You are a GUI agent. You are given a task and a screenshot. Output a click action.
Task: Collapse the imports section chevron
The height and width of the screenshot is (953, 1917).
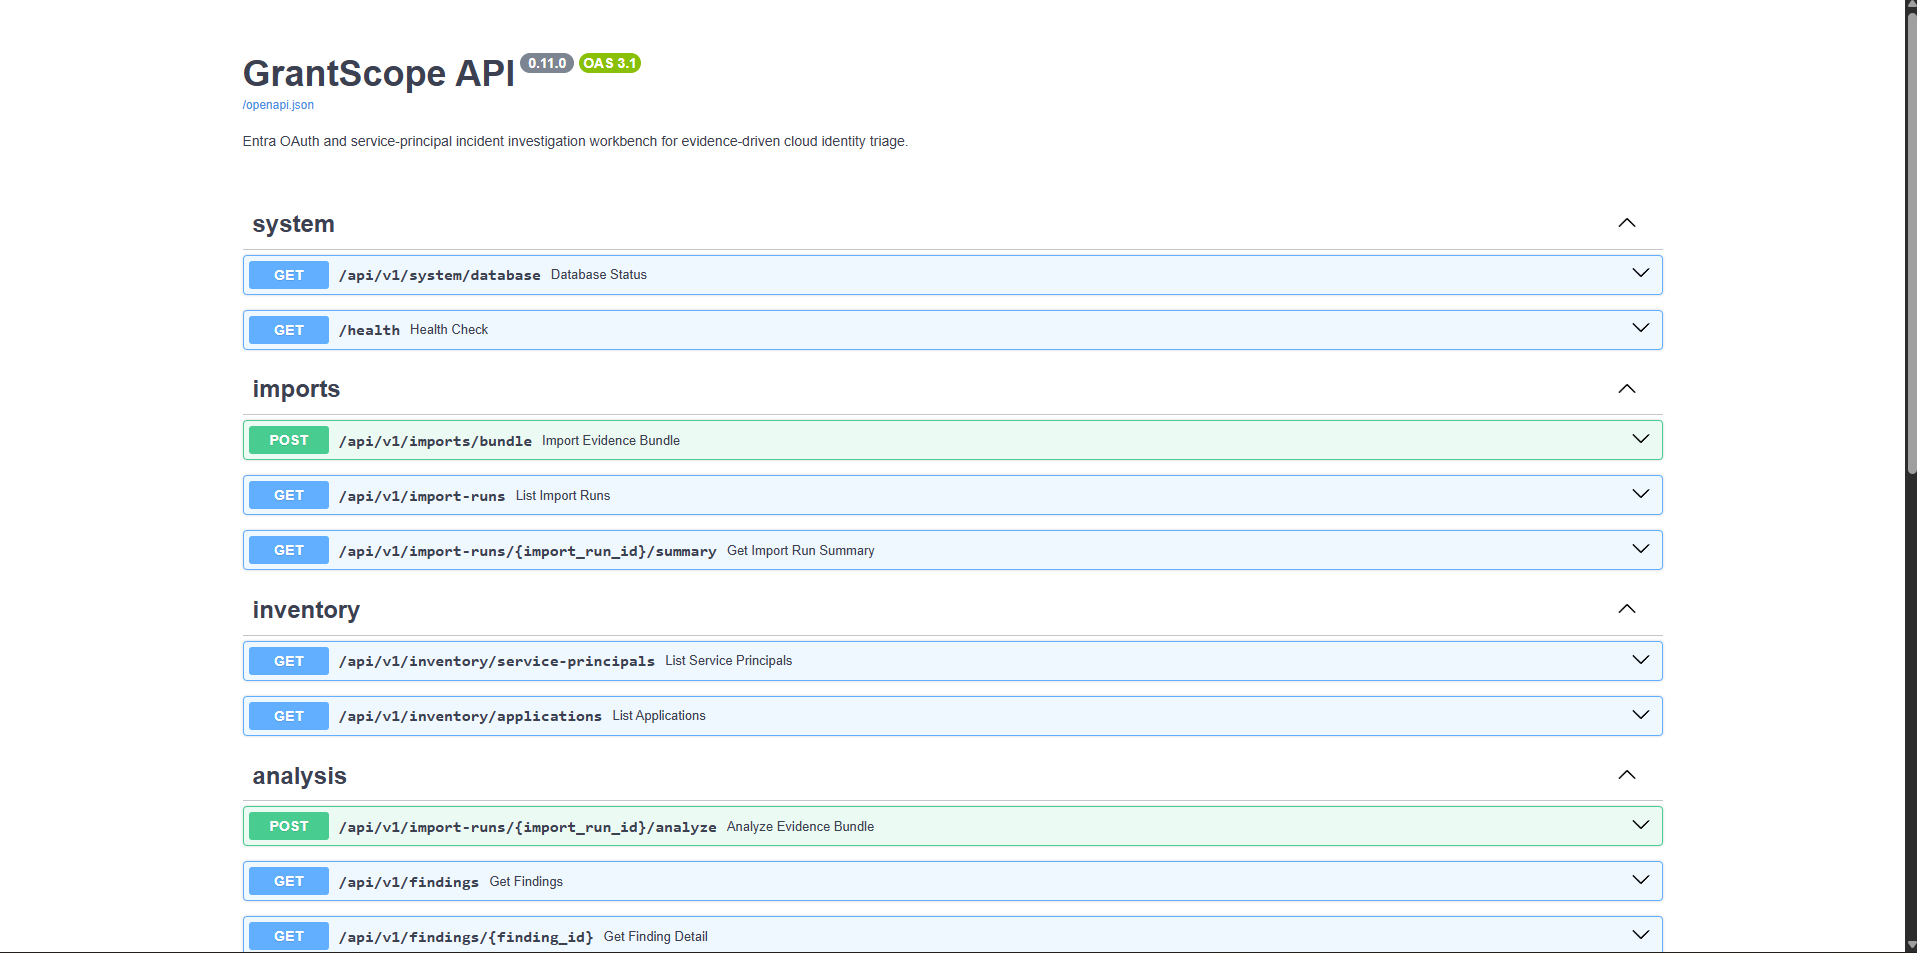[1627, 389]
